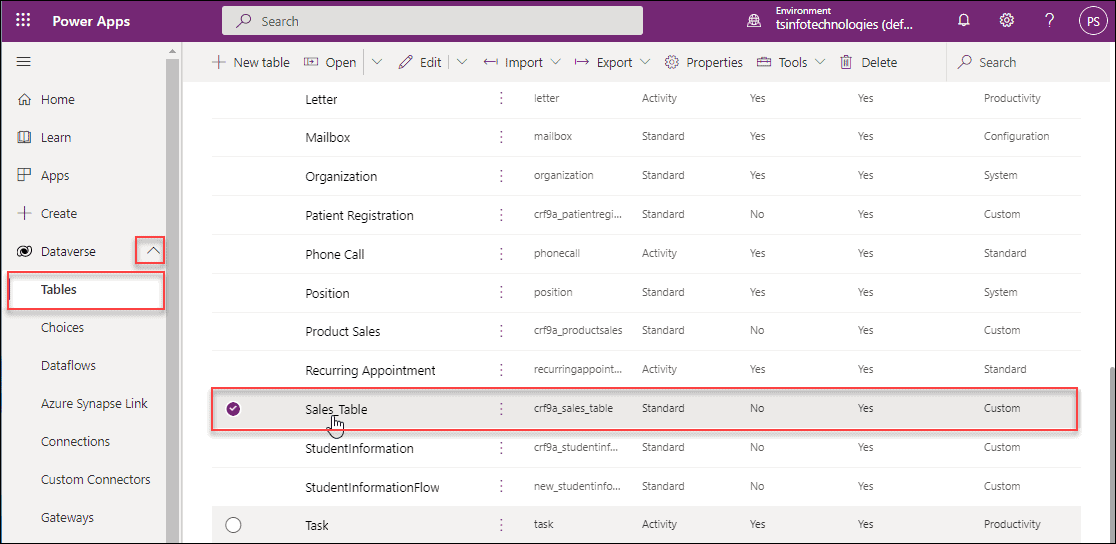The image size is (1116, 544).
Task: Open the more options dots for Position
Action: (502, 292)
